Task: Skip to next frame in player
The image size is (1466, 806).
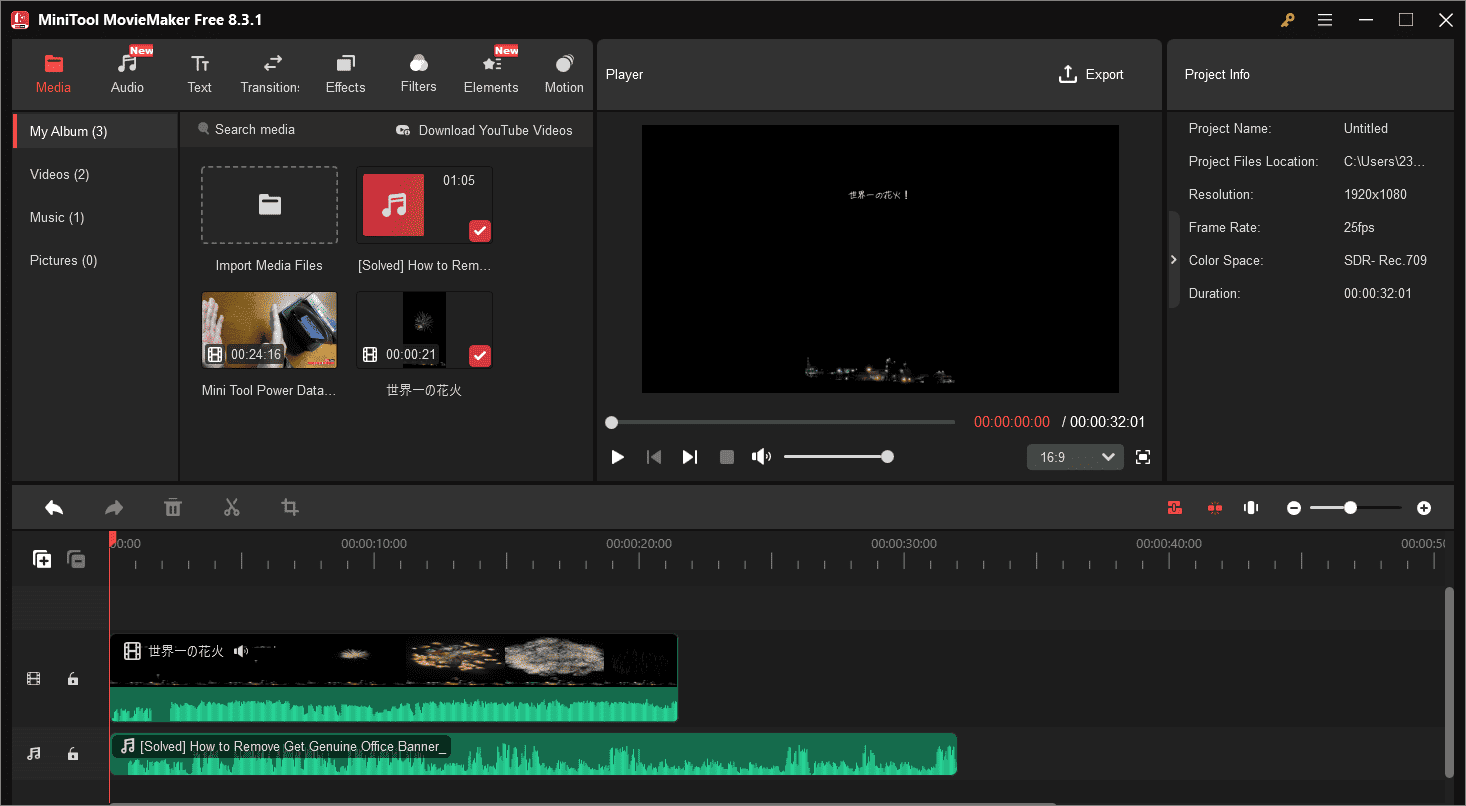Action: coord(690,457)
